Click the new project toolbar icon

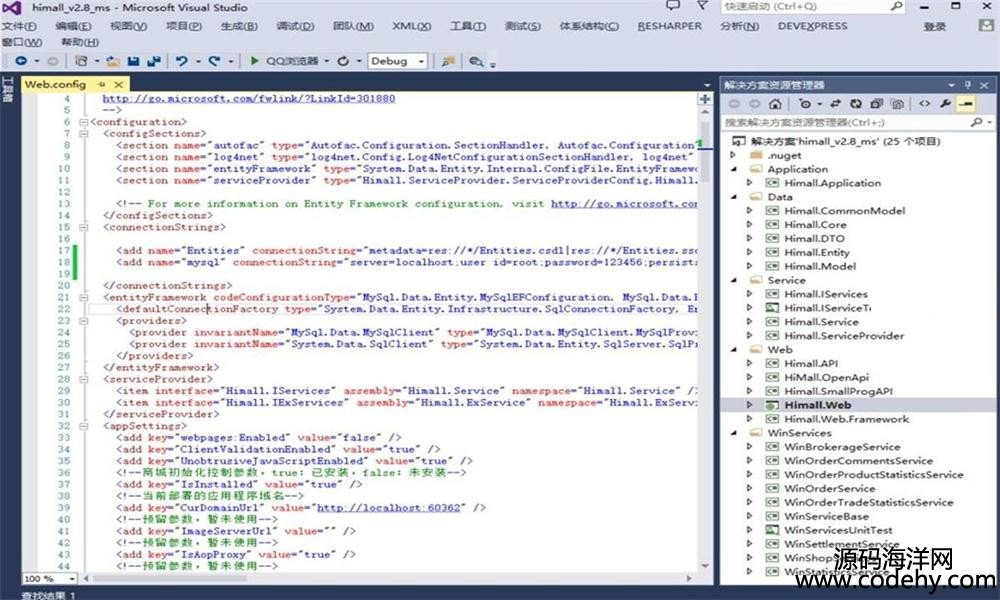tap(81, 61)
